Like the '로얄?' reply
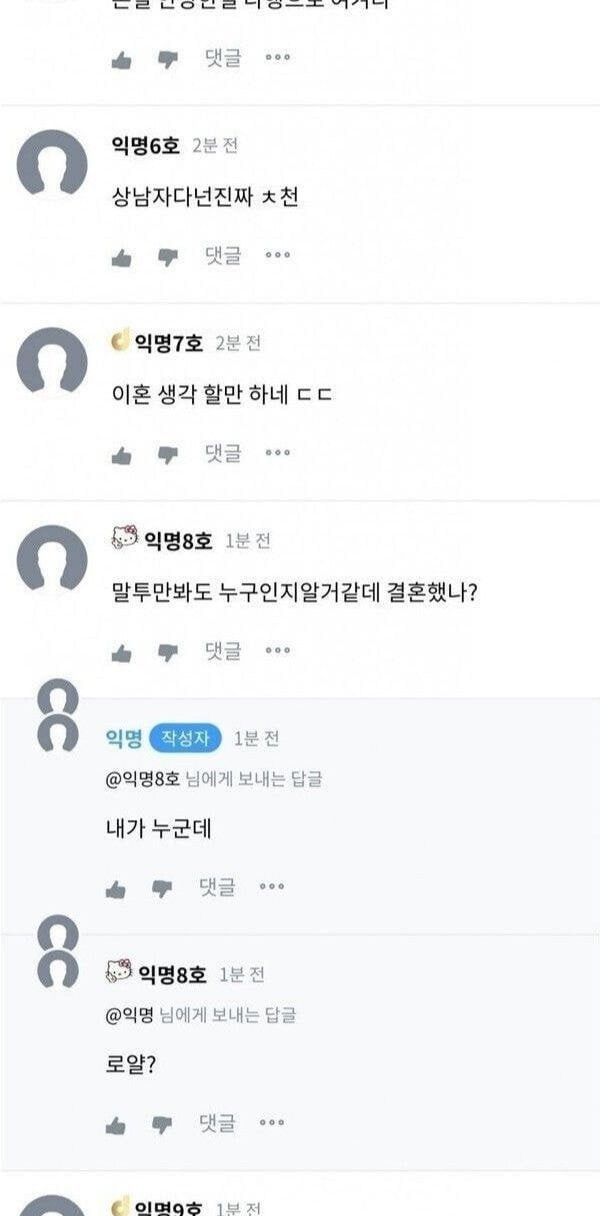The width and height of the screenshot is (608, 1216). pyautogui.click(x=116, y=1126)
